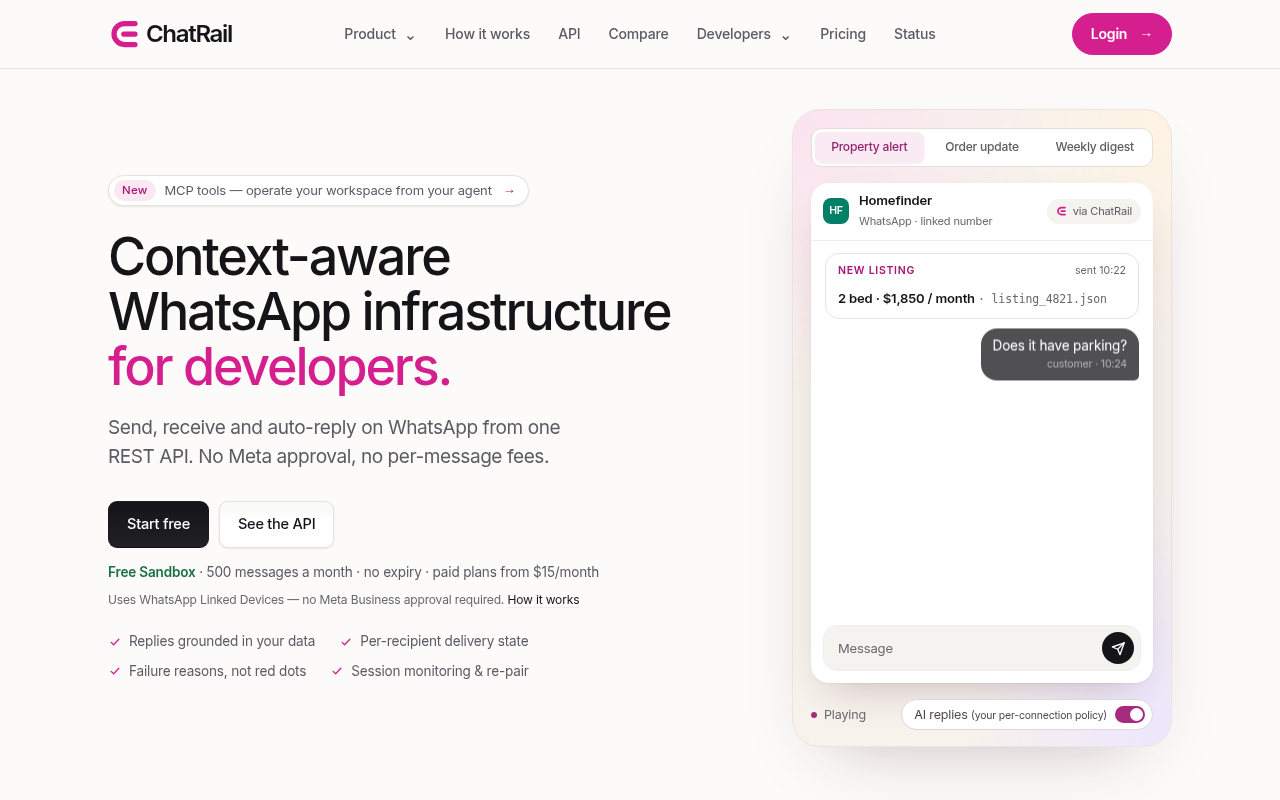Click the Playing status indicator
This screenshot has height=800, width=1280.
pyautogui.click(x=838, y=715)
